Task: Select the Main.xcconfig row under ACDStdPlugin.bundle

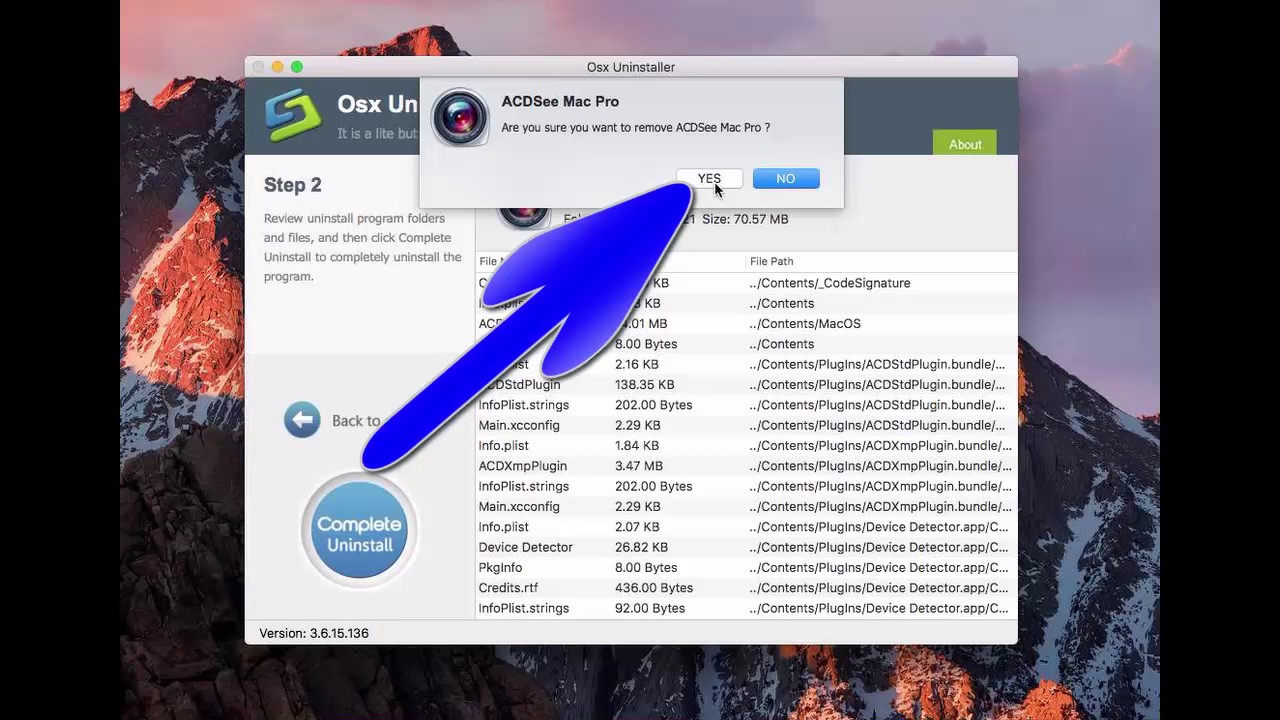Action: 746,425
